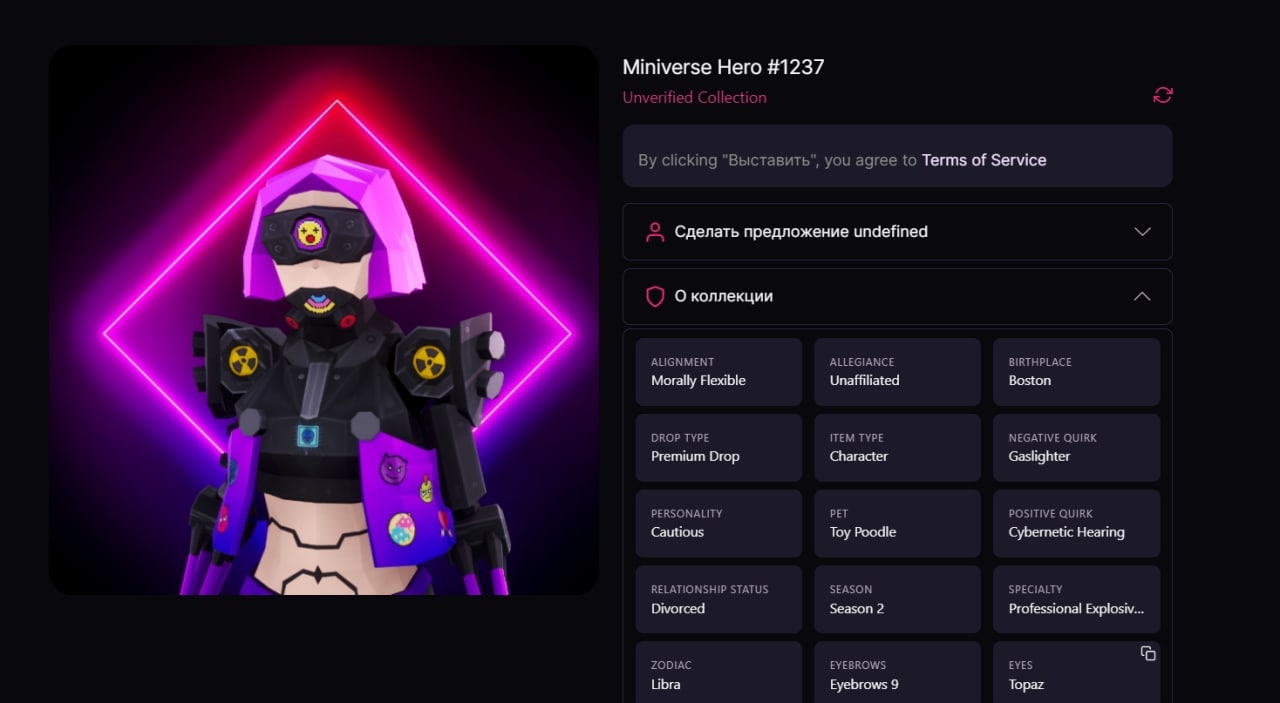Collapse the О коллекции chevron

coord(1142,297)
